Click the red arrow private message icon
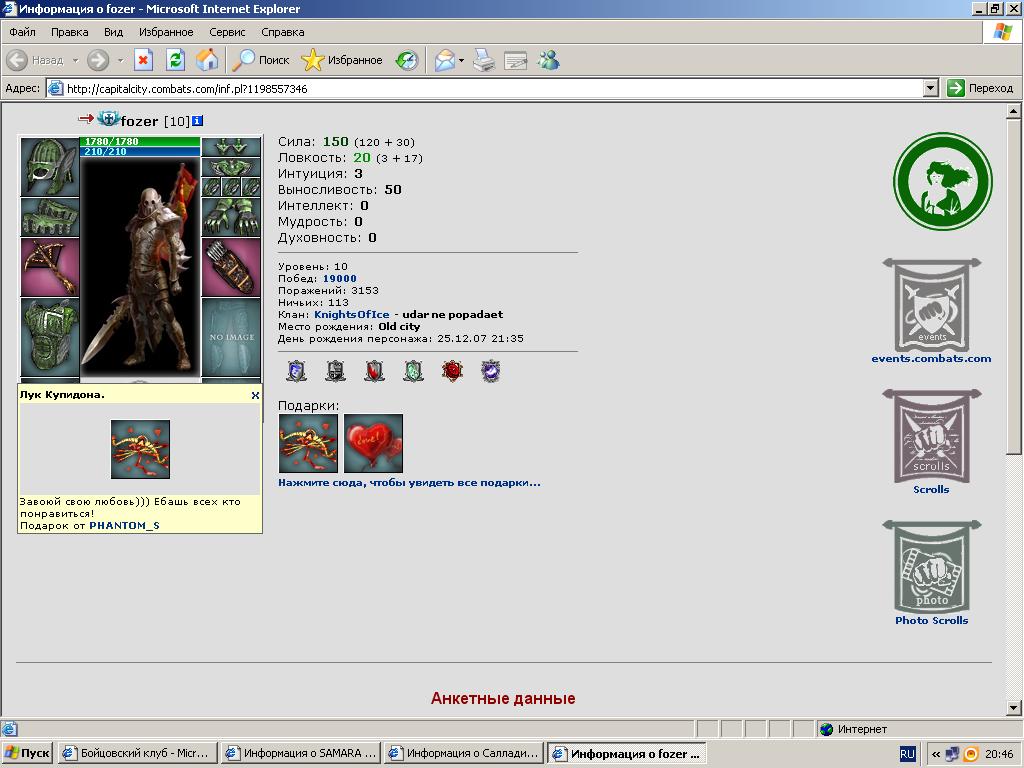This screenshot has height=768, width=1024. click(86, 119)
